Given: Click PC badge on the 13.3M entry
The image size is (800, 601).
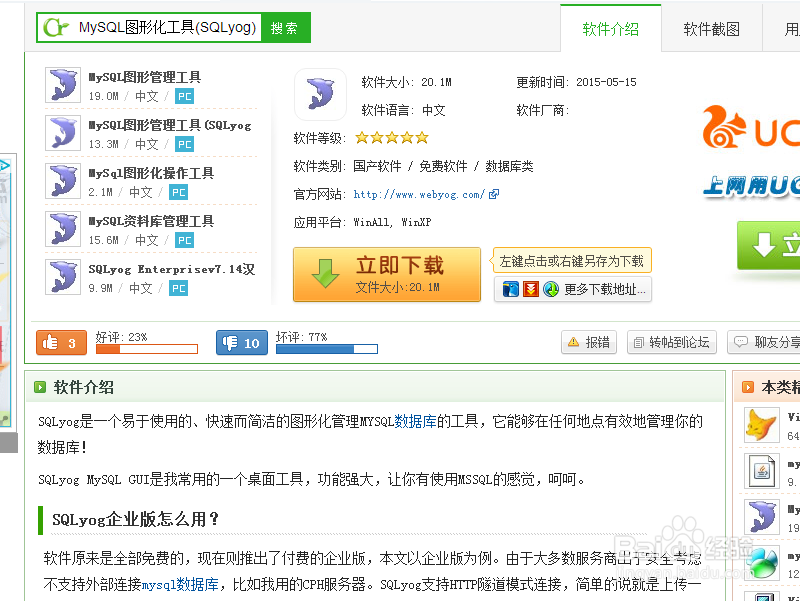Looking at the screenshot, I should point(184,144).
